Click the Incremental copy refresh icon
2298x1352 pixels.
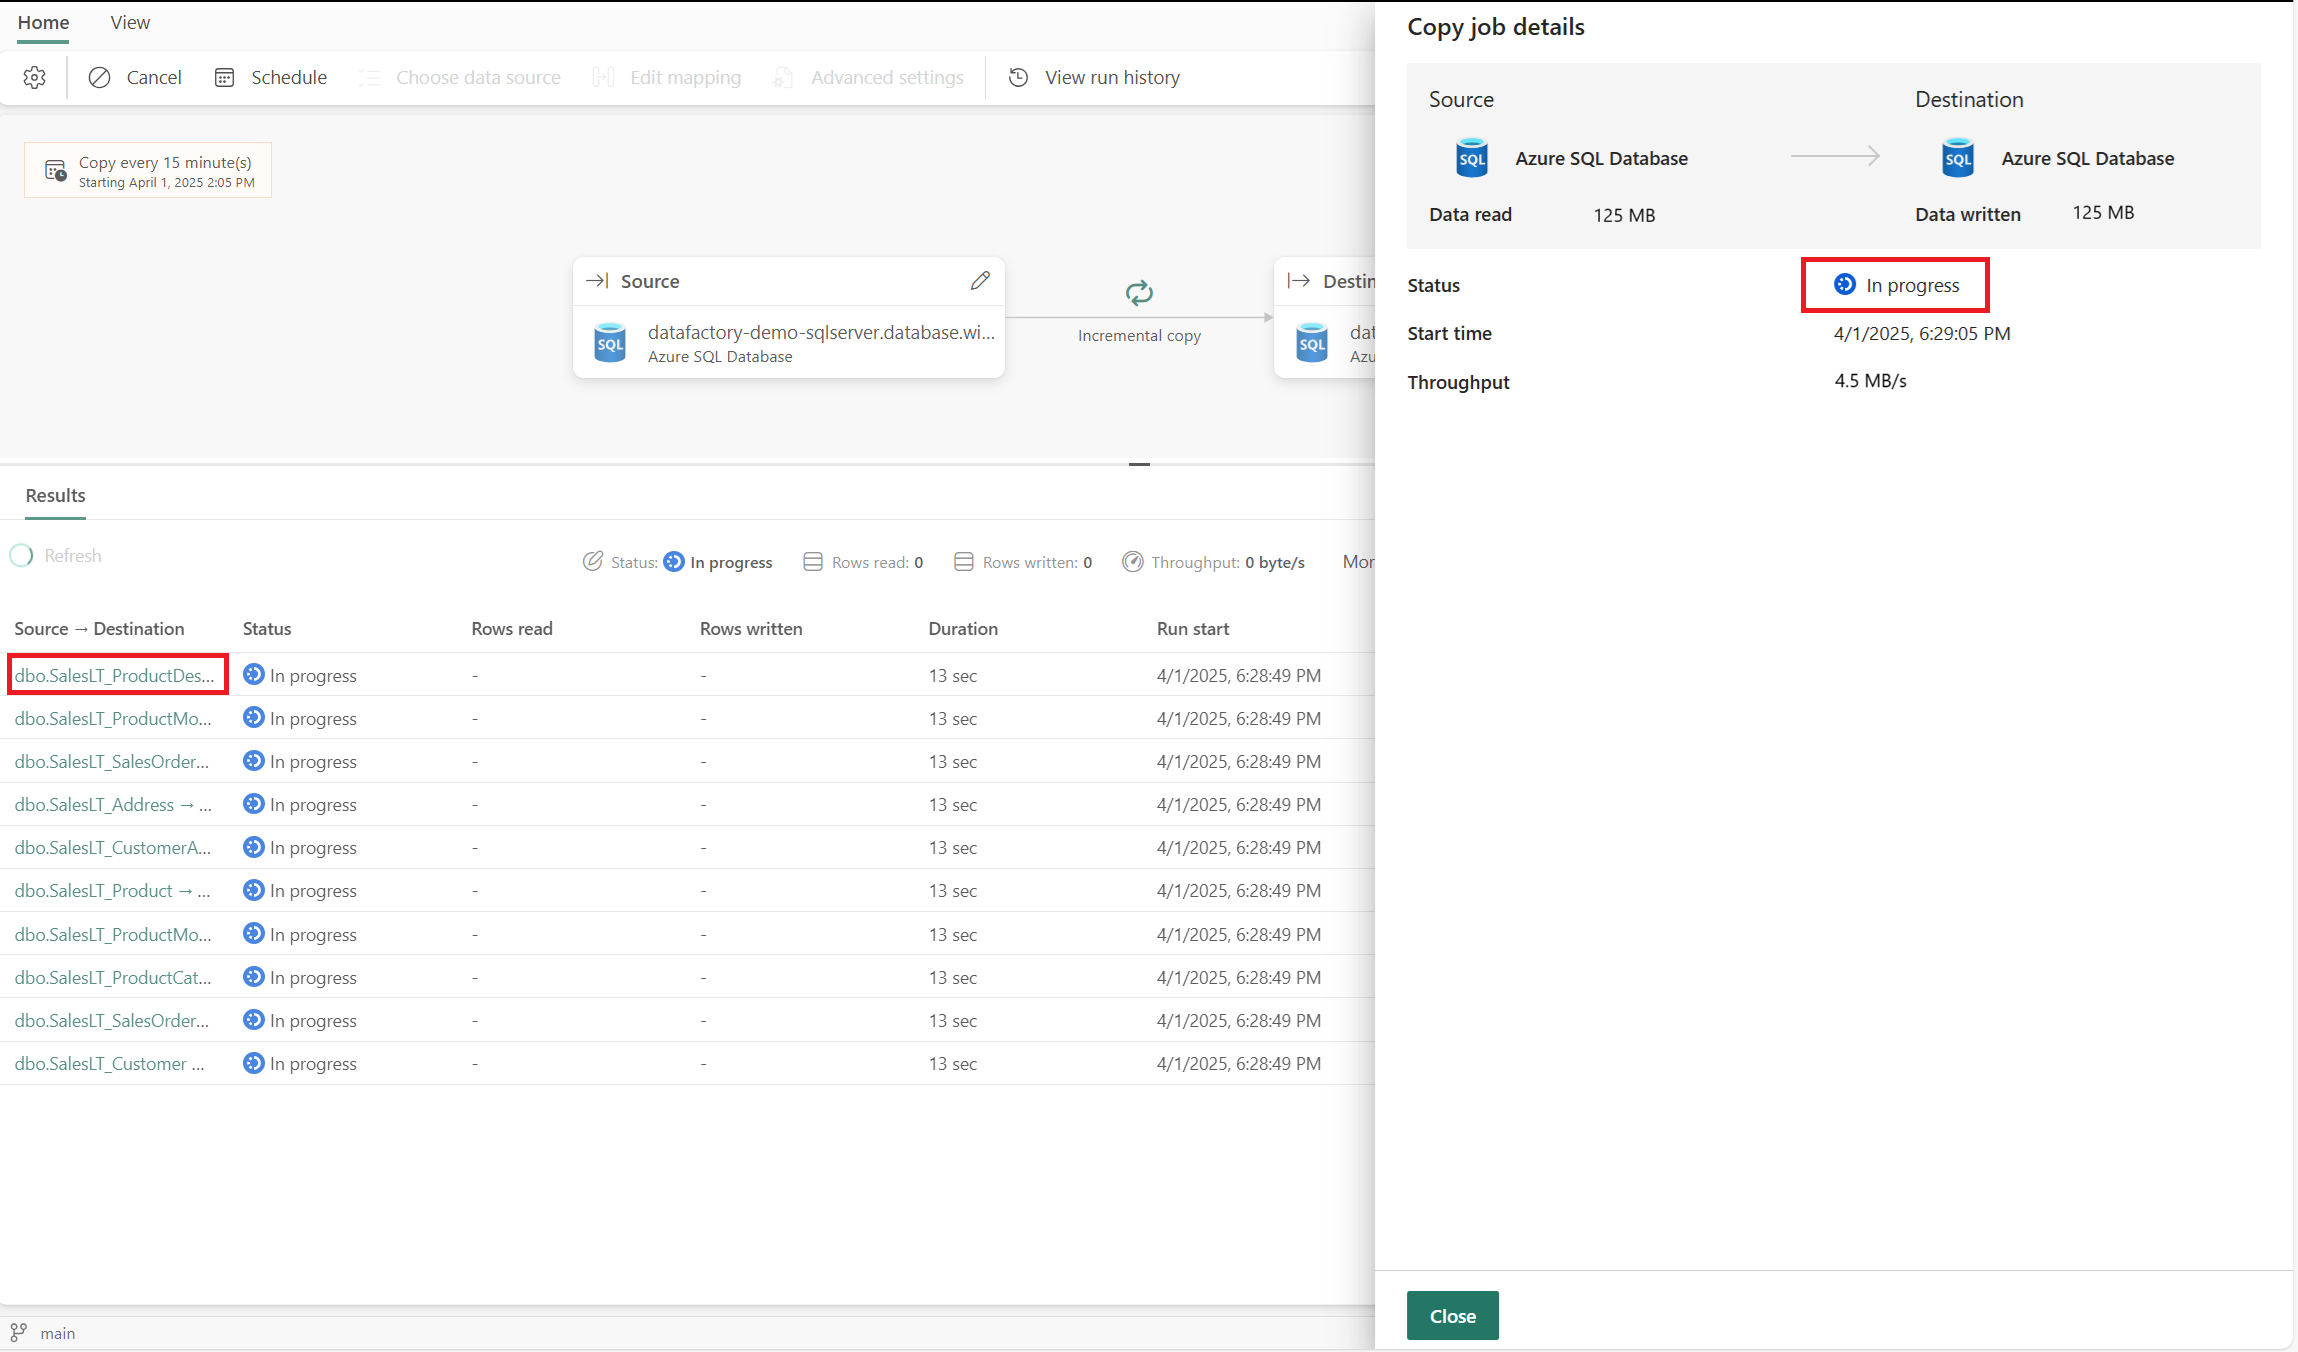[x=1139, y=293]
